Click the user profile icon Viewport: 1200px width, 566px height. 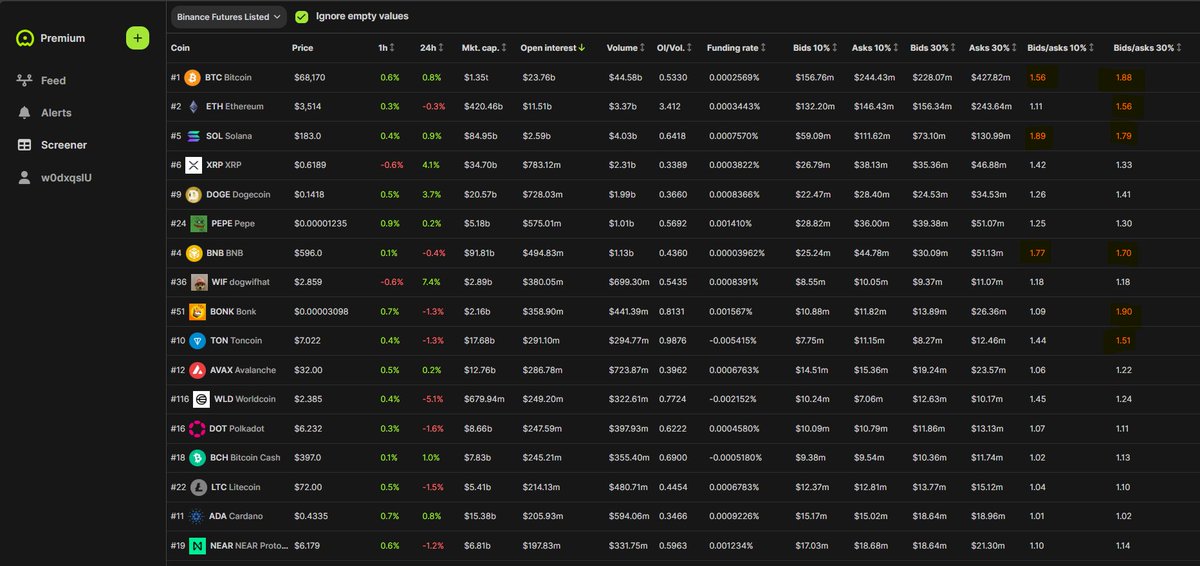pos(25,177)
